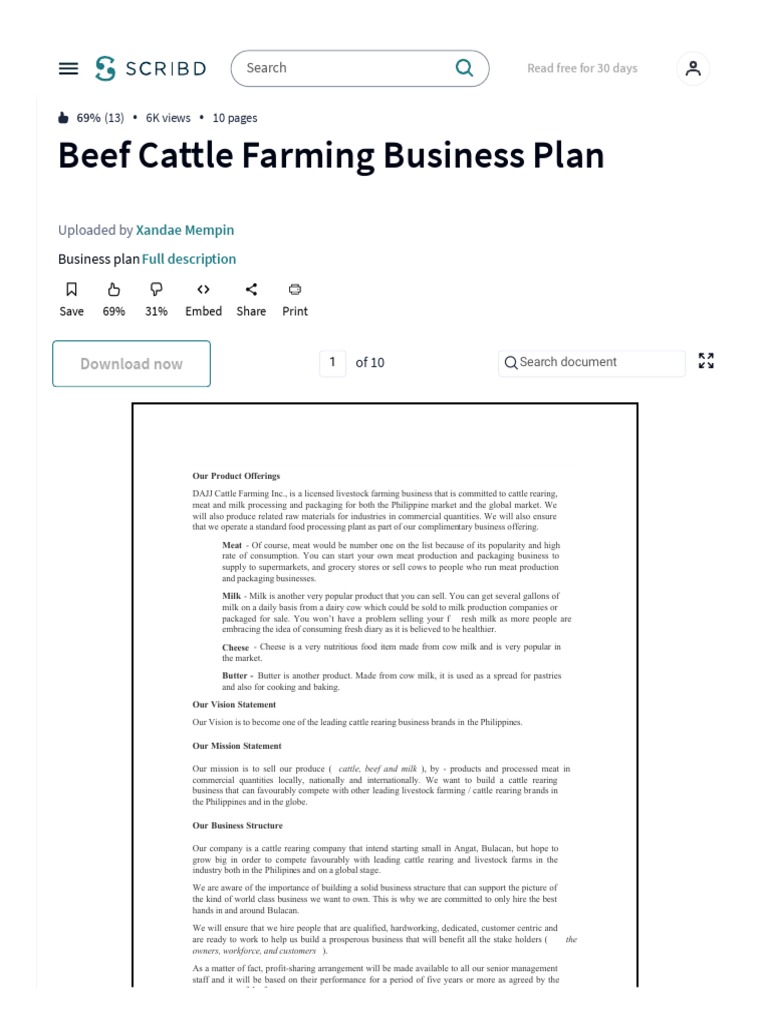Viewport: 768px width, 1024px height.
Task: Click the search magnifier icon
Action: [x=464, y=68]
